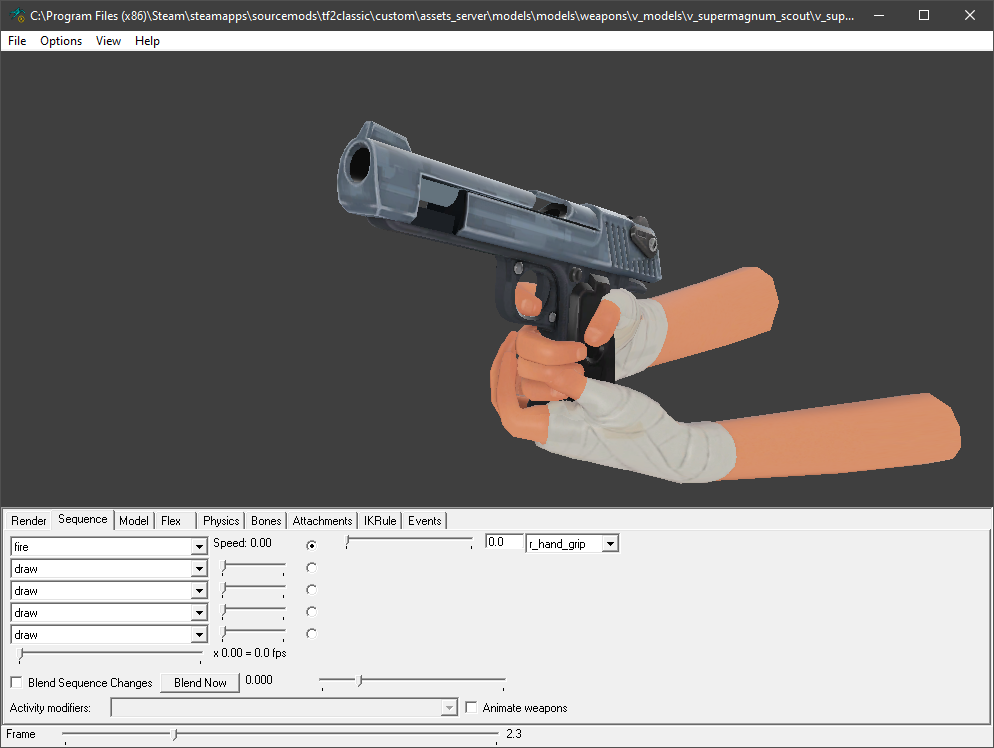Image resolution: width=994 pixels, height=748 pixels.
Task: Click the blend time value '0.000'
Action: 259,680
